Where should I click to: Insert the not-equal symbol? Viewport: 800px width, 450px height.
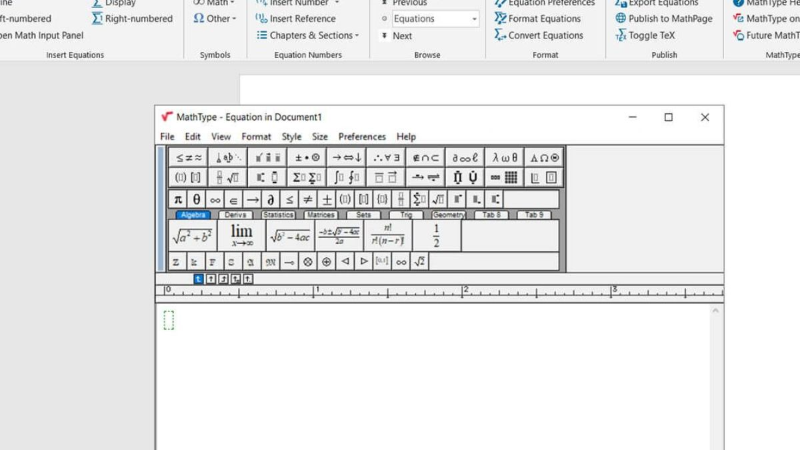coord(308,199)
